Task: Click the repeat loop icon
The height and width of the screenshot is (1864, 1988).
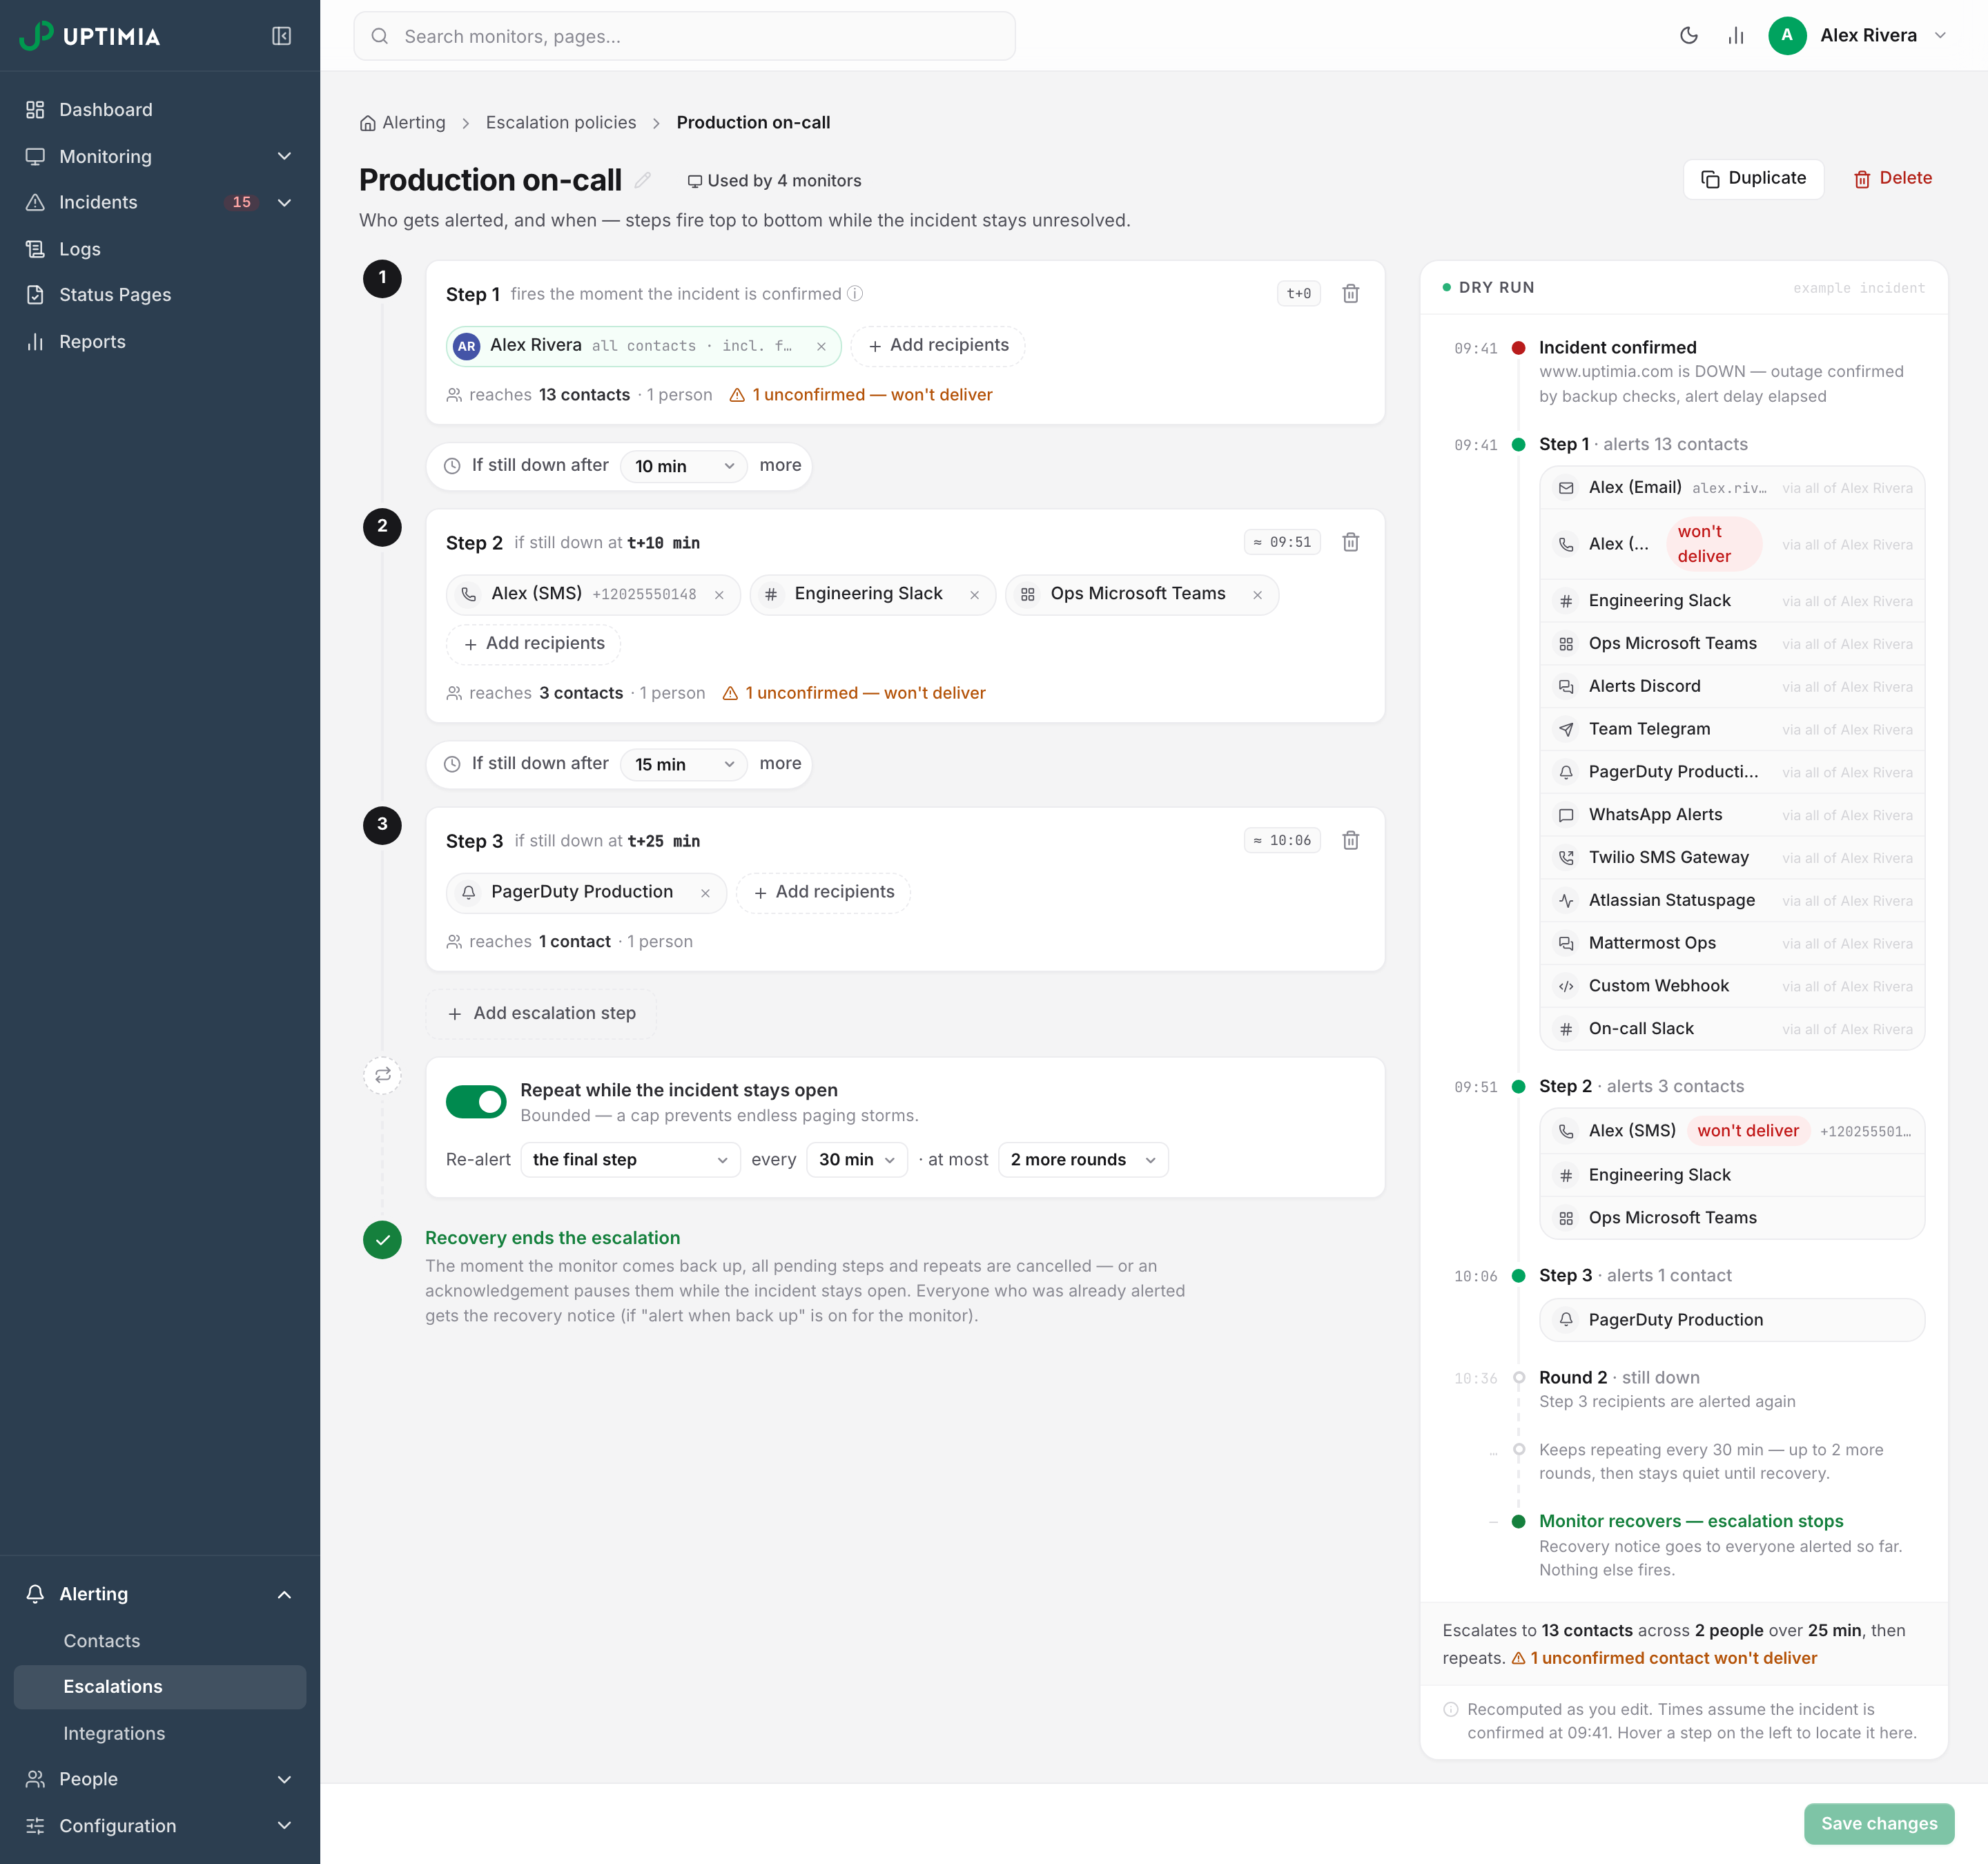Action: click(x=382, y=1075)
